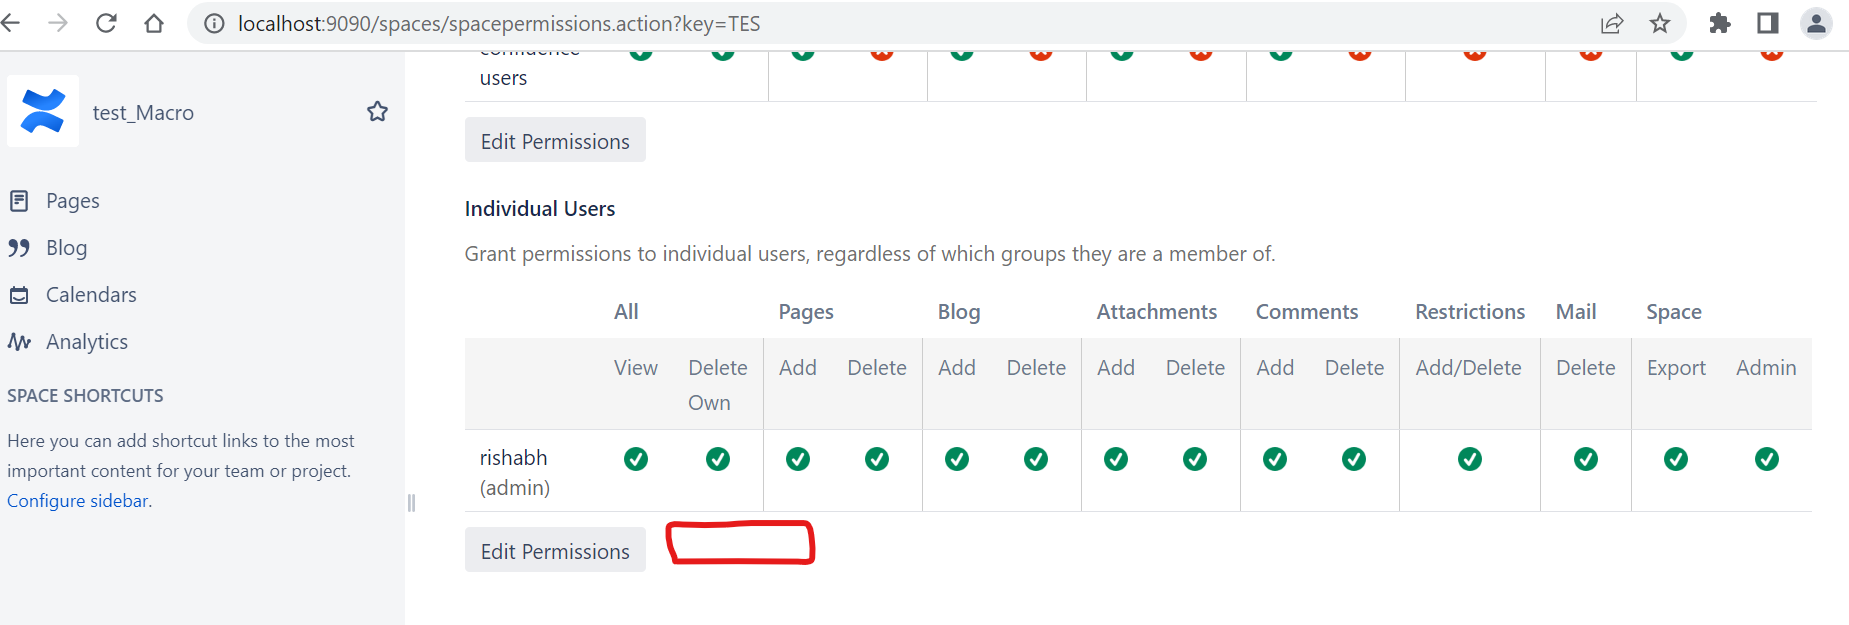1849x625 pixels.
Task: Click the Attachments column header
Action: 1156,311
